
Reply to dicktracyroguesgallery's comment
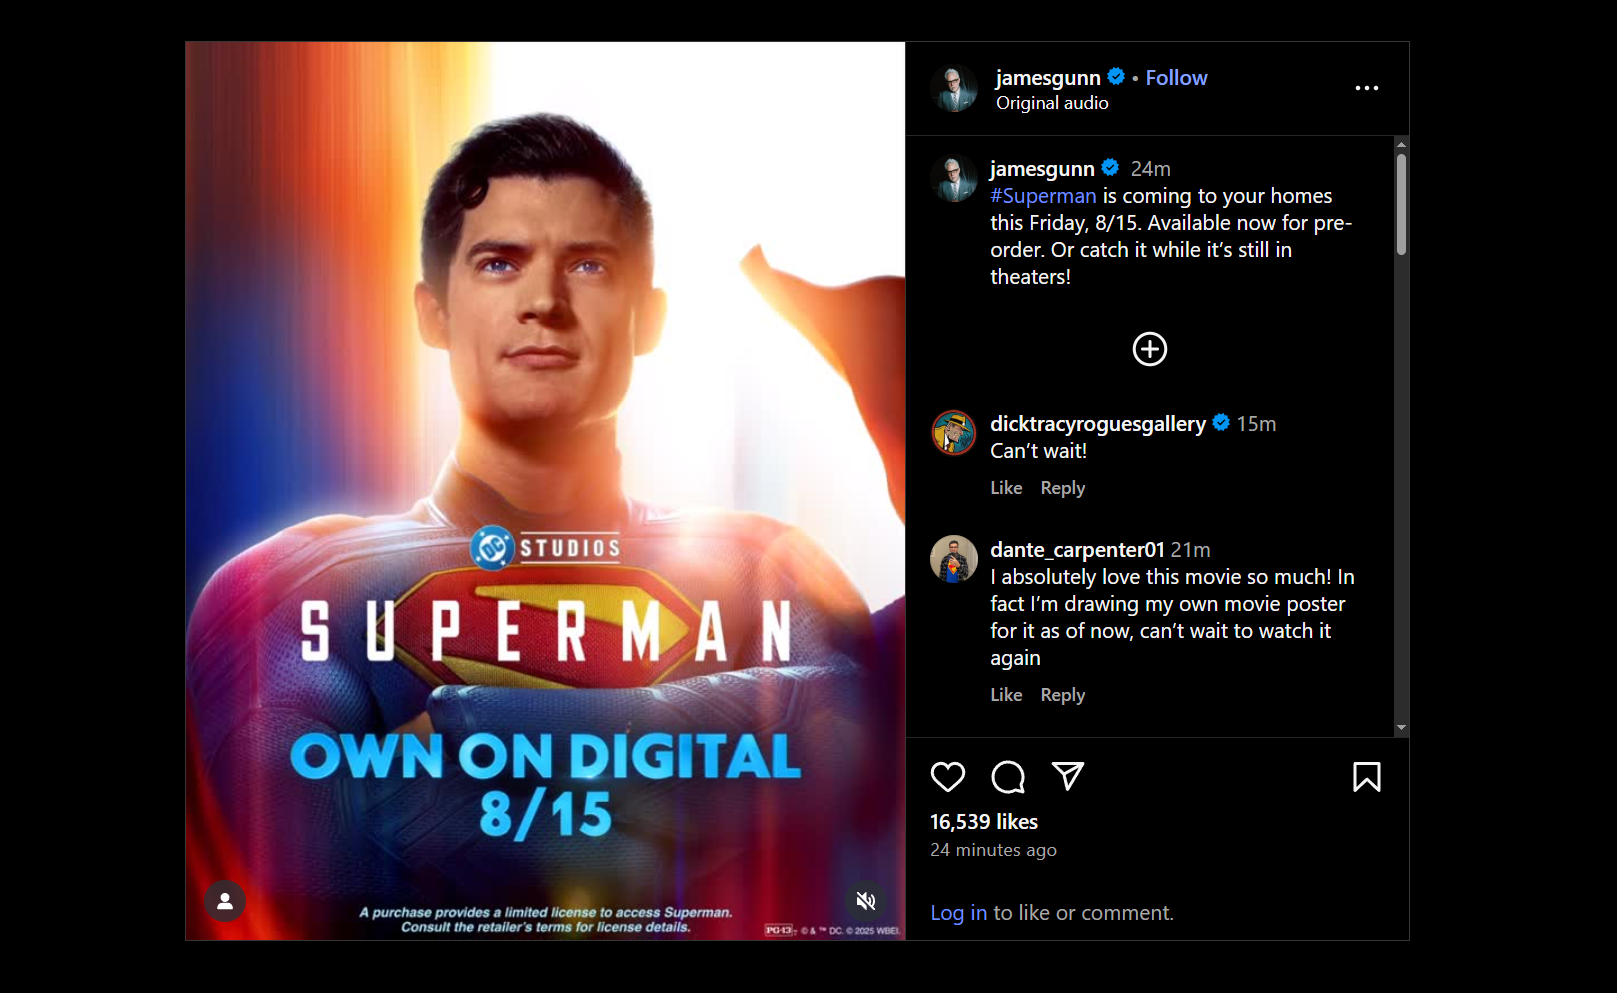(x=1062, y=488)
